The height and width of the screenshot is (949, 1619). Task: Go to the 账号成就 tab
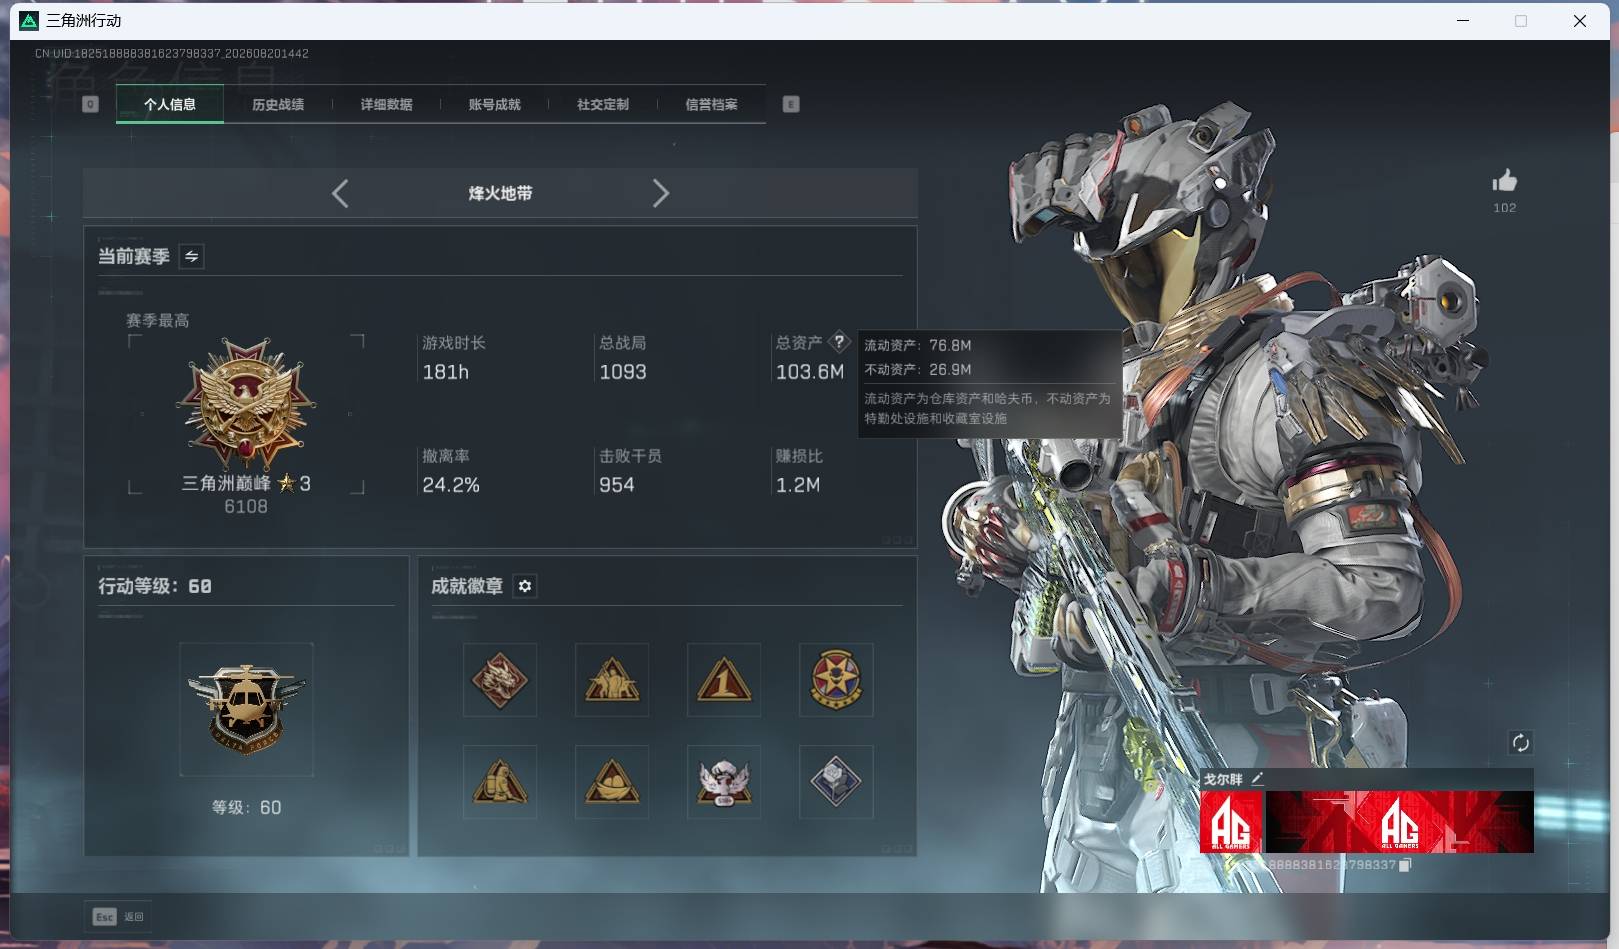pos(494,104)
